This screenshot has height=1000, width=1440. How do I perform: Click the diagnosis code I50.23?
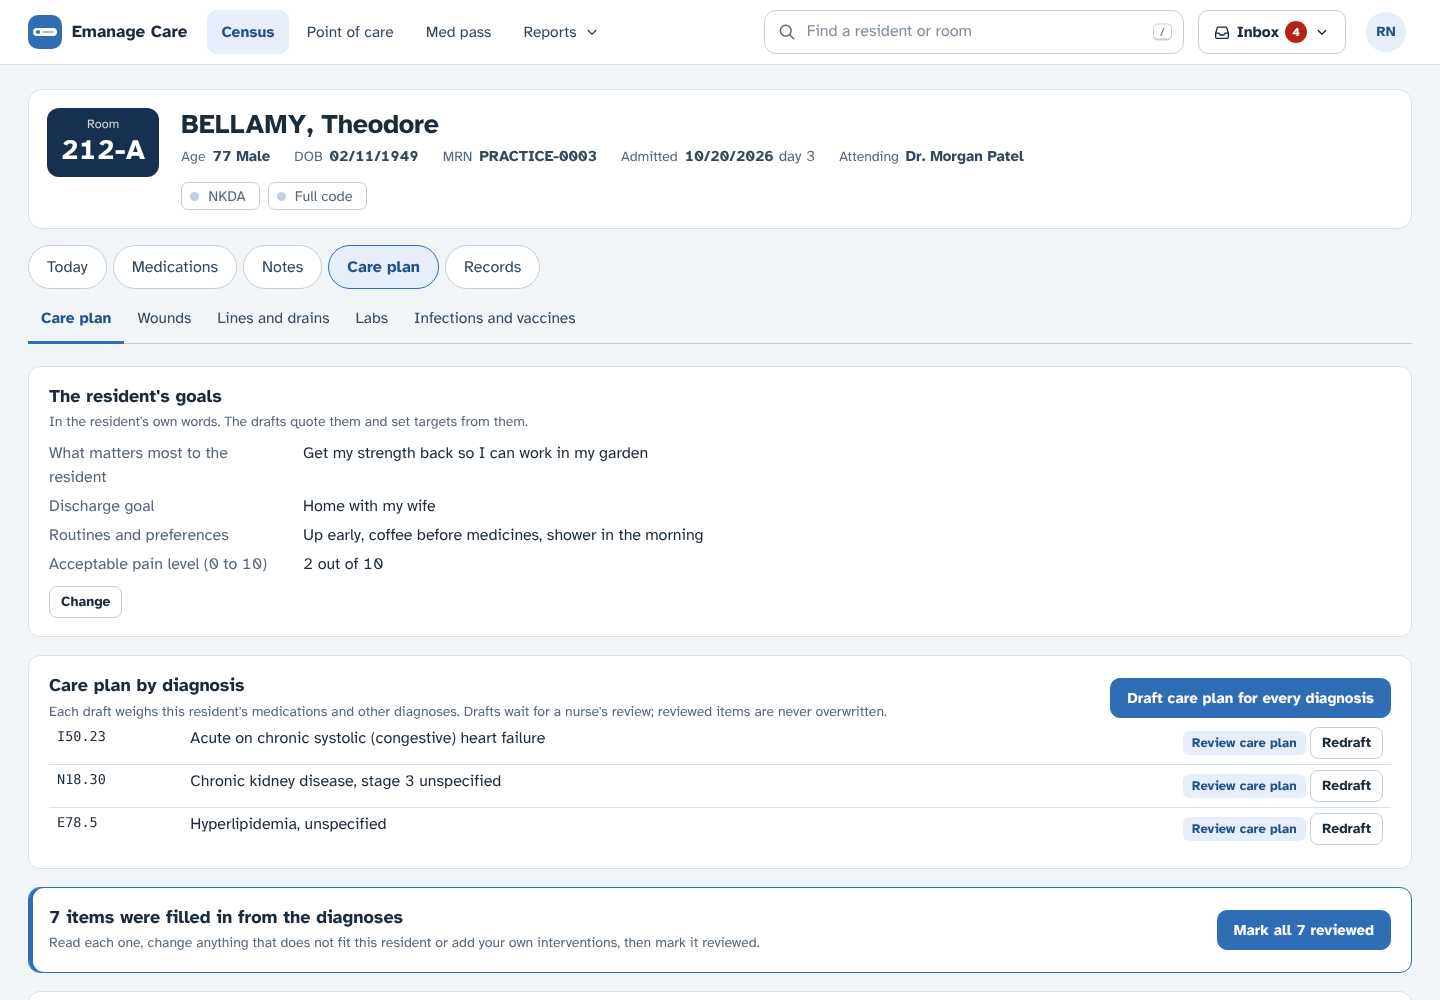coord(81,737)
